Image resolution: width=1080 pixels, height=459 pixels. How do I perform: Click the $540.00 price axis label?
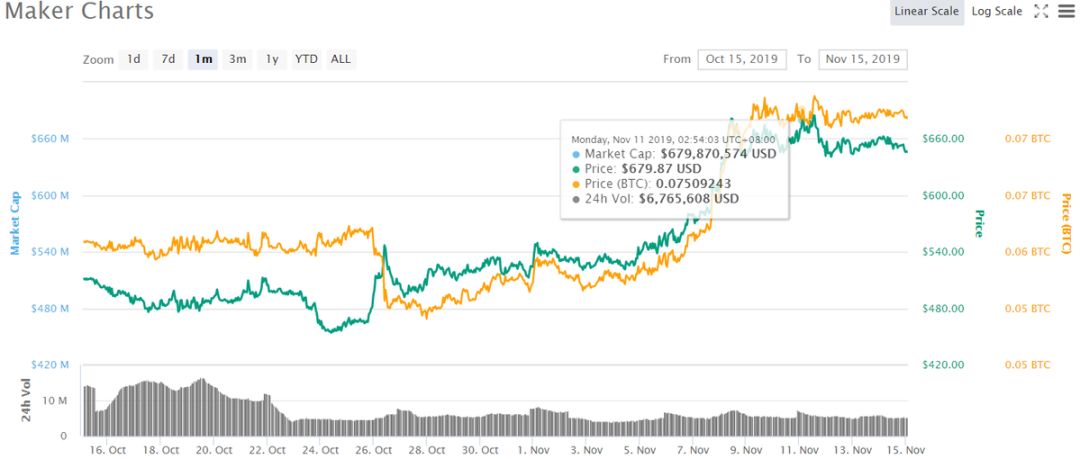[943, 252]
